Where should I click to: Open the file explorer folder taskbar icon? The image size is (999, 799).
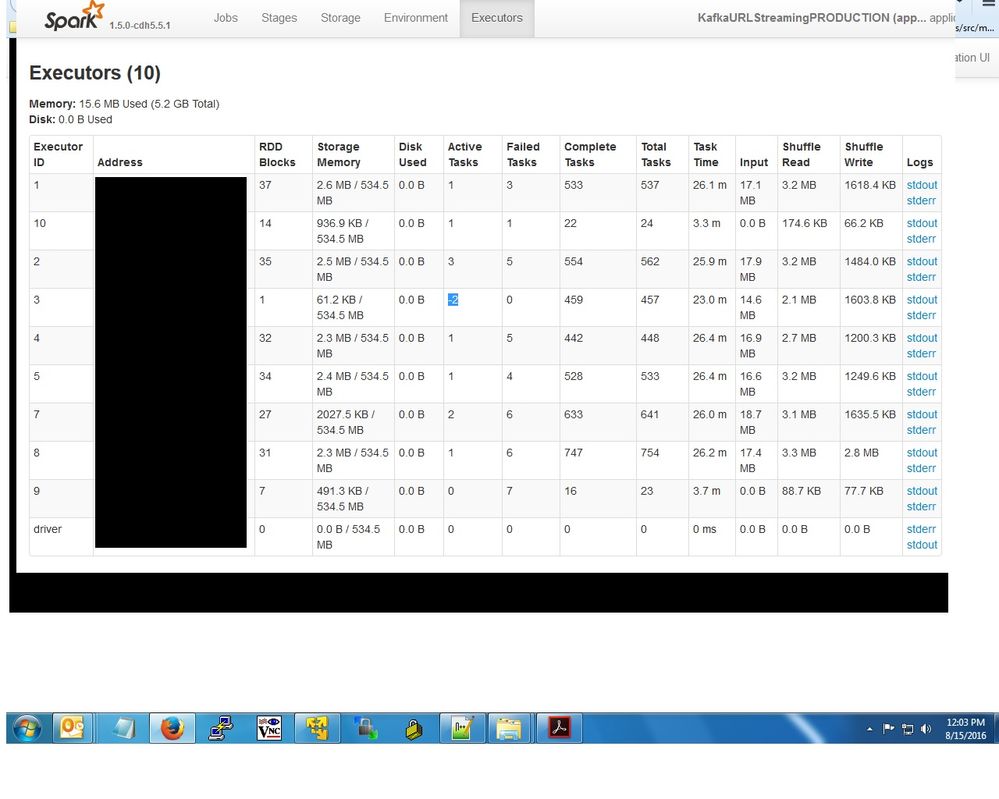coord(508,728)
